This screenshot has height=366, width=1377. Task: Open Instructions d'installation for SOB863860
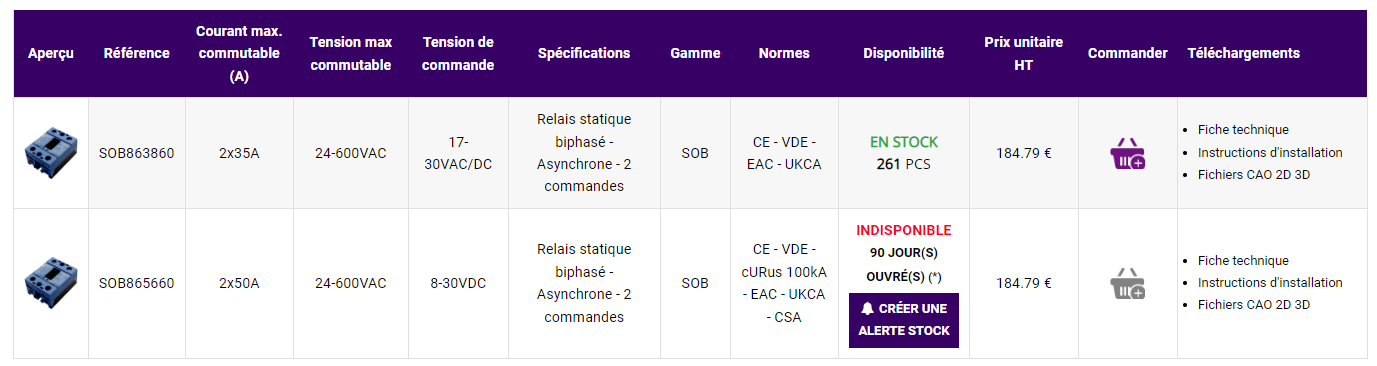pyautogui.click(x=1270, y=153)
